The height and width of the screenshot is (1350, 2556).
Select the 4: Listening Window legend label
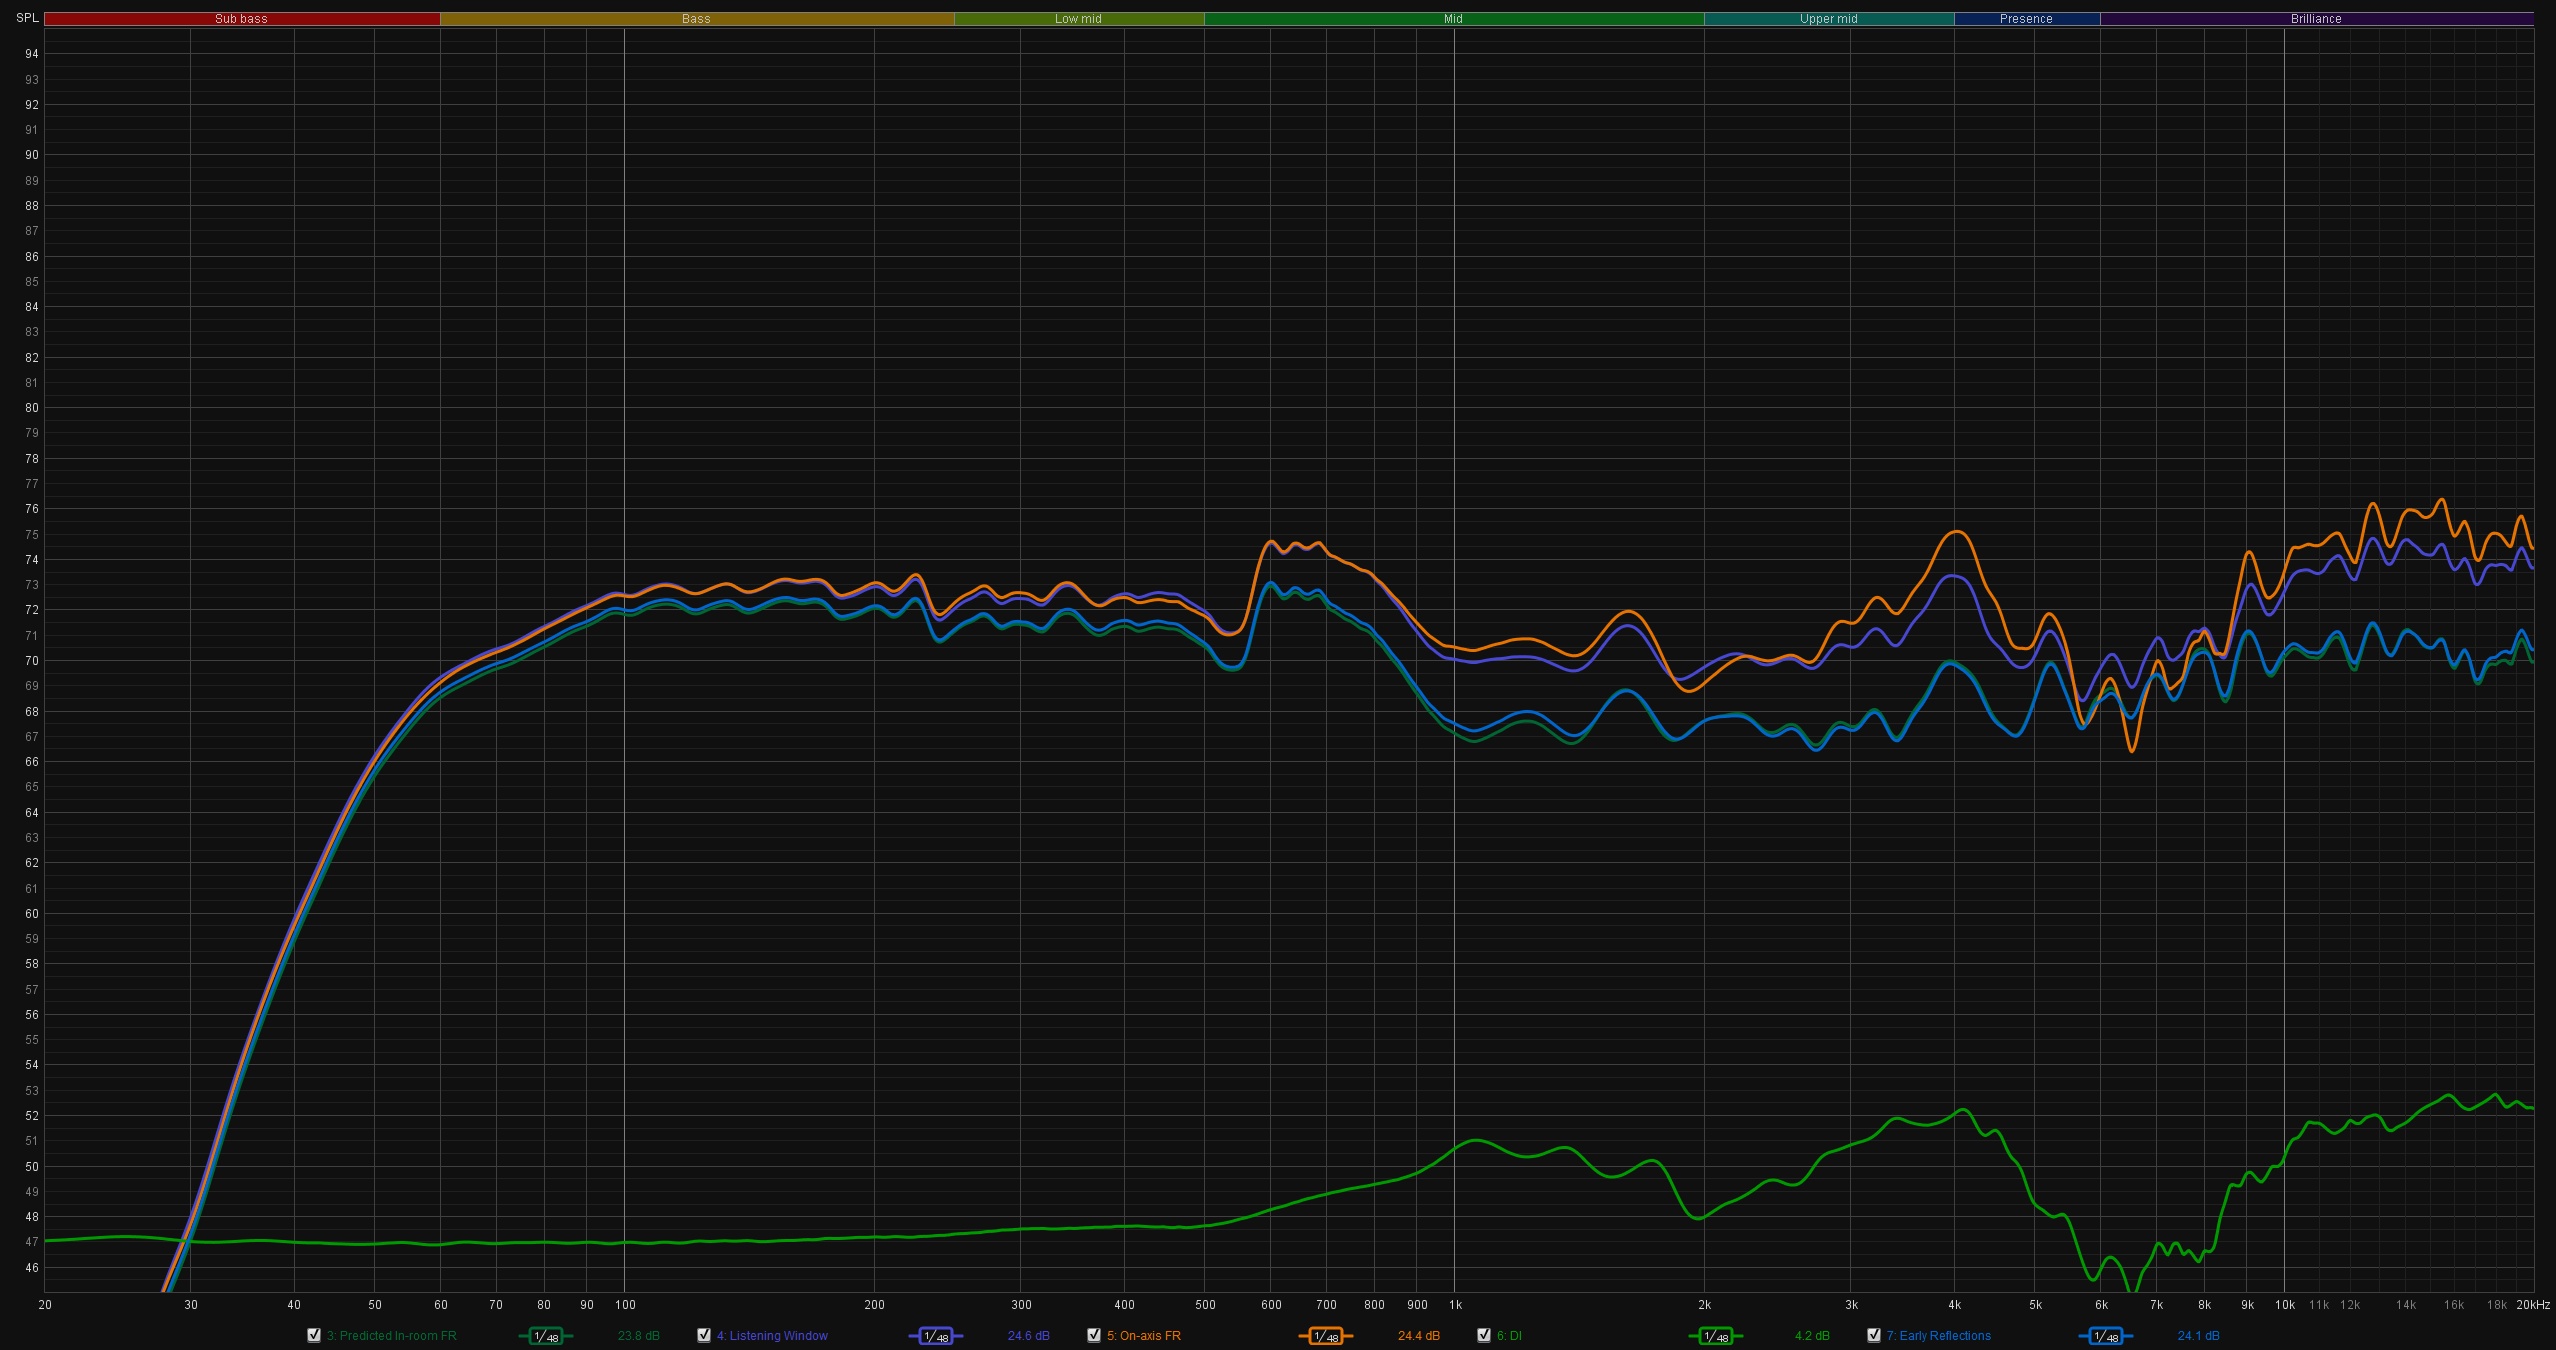772,1336
